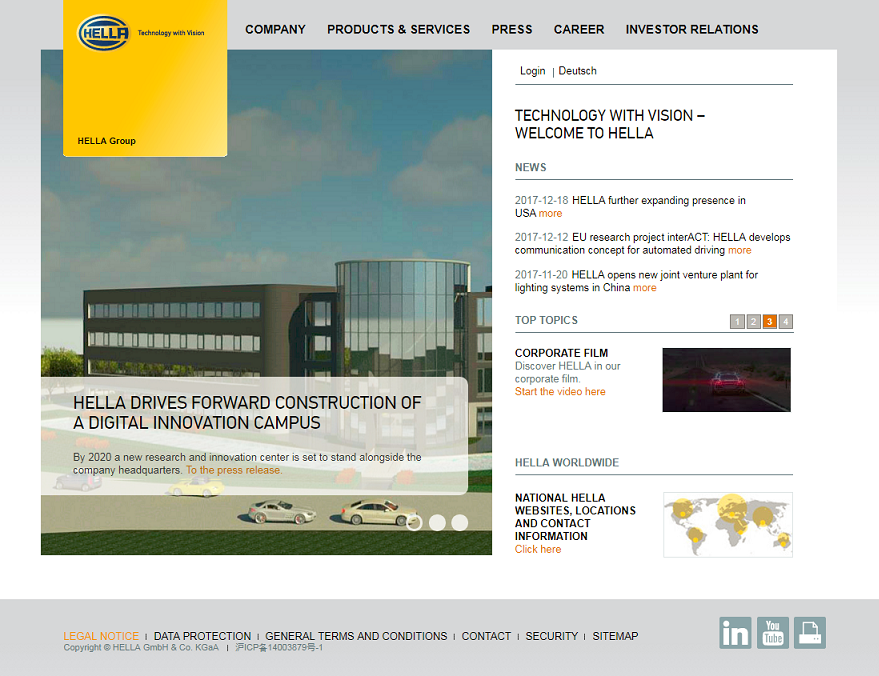Click the print page icon in footer

coord(810,633)
